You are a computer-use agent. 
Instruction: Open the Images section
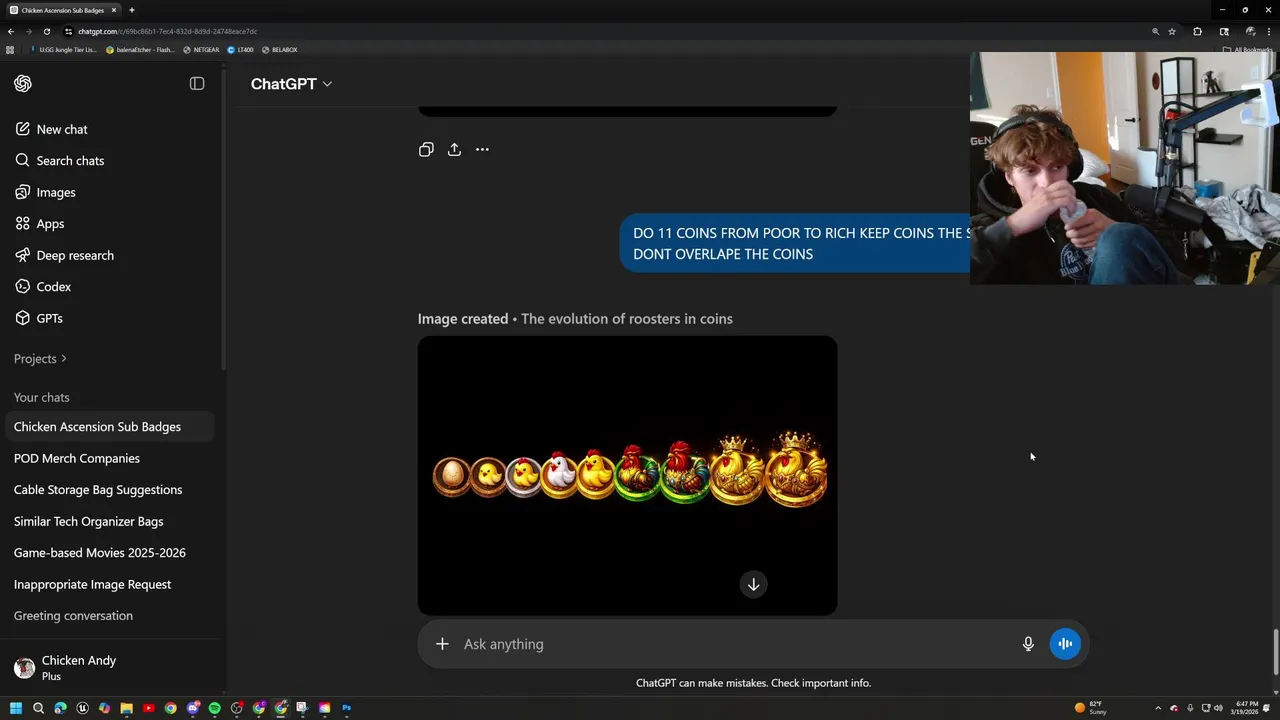pyautogui.click(x=110, y=192)
